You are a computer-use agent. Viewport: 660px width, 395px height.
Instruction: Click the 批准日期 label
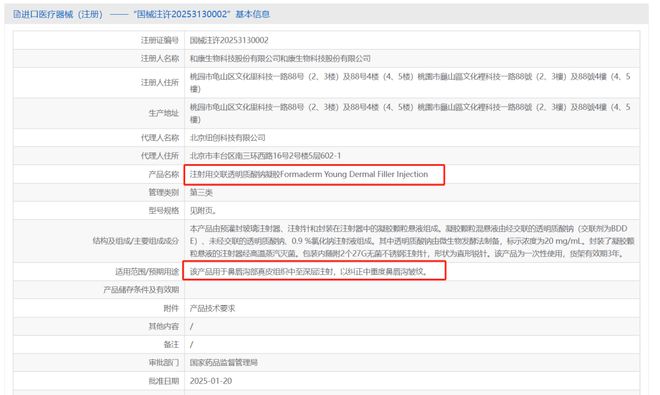pyautogui.click(x=164, y=381)
